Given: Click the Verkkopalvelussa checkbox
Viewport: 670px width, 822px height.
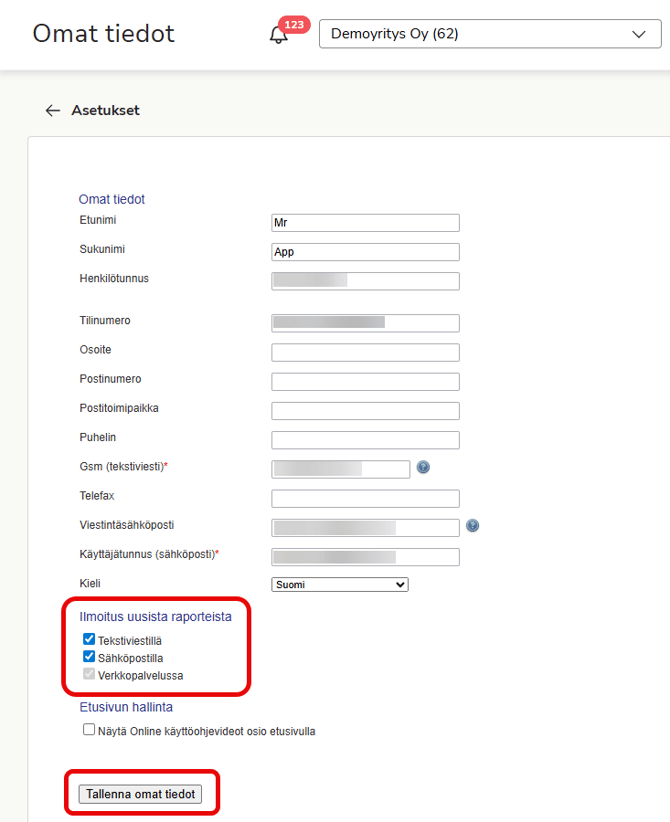Looking at the screenshot, I should (89, 675).
